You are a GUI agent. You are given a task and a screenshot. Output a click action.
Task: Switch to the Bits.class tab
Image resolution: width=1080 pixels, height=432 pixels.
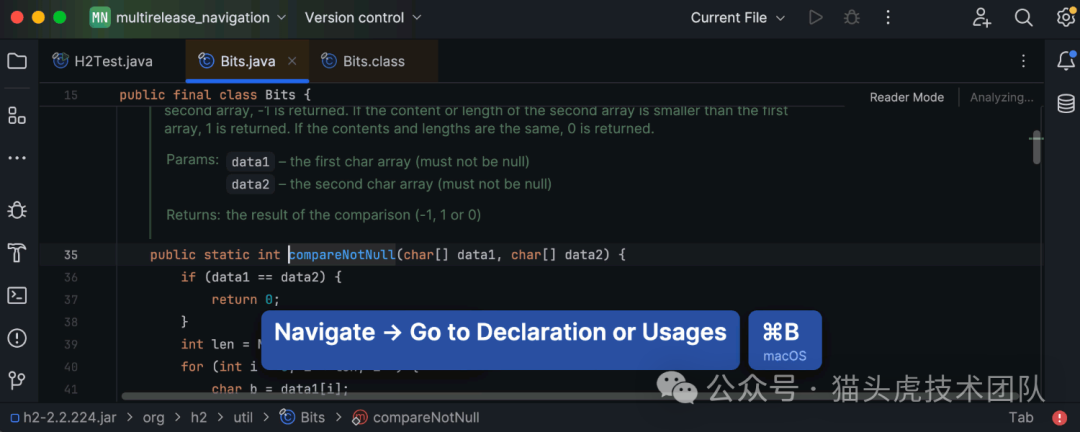tap(363, 61)
